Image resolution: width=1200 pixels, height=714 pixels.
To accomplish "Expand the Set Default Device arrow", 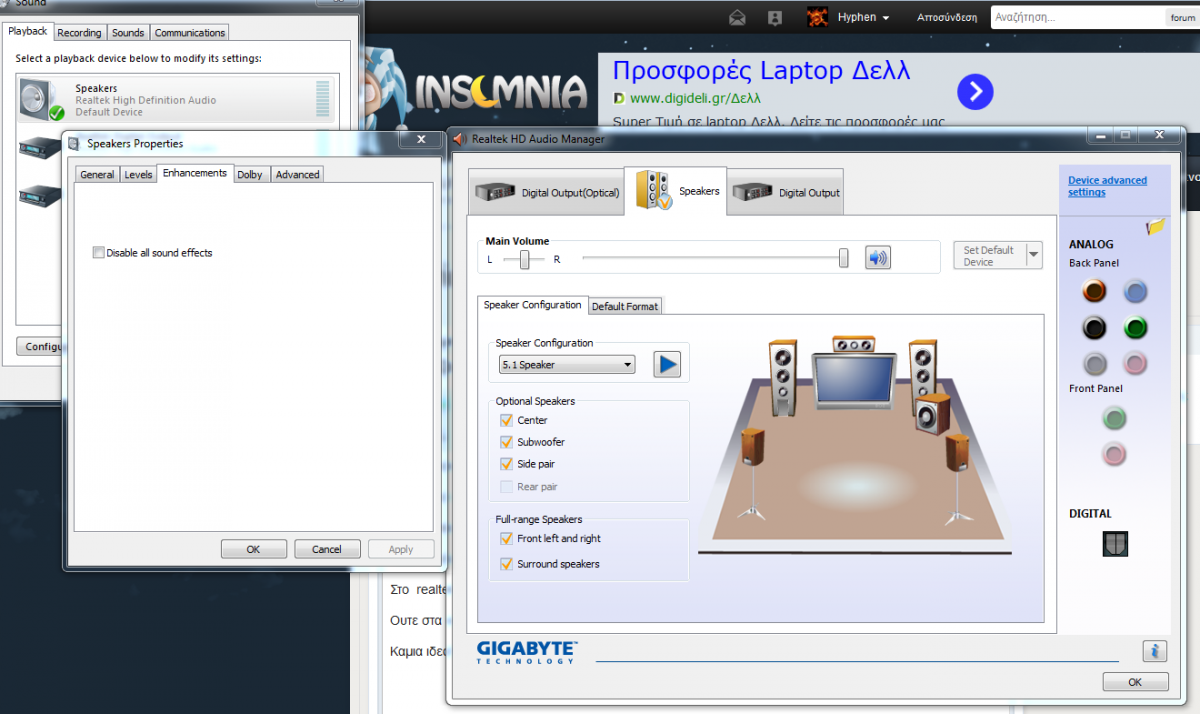I will pyautogui.click(x=1034, y=255).
